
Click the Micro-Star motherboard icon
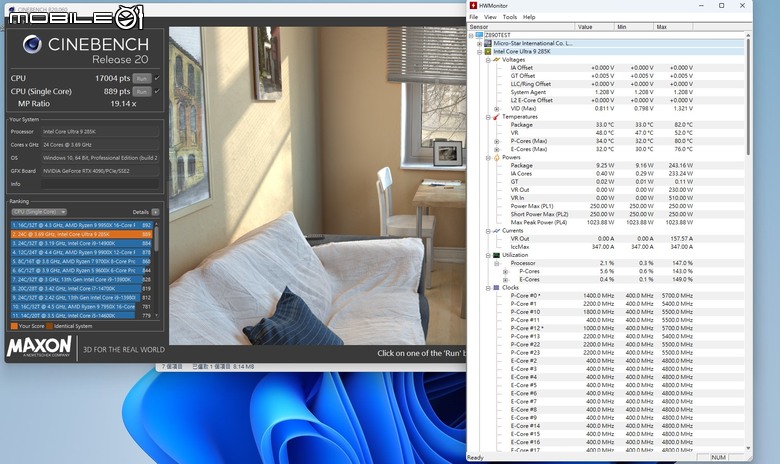click(488, 43)
